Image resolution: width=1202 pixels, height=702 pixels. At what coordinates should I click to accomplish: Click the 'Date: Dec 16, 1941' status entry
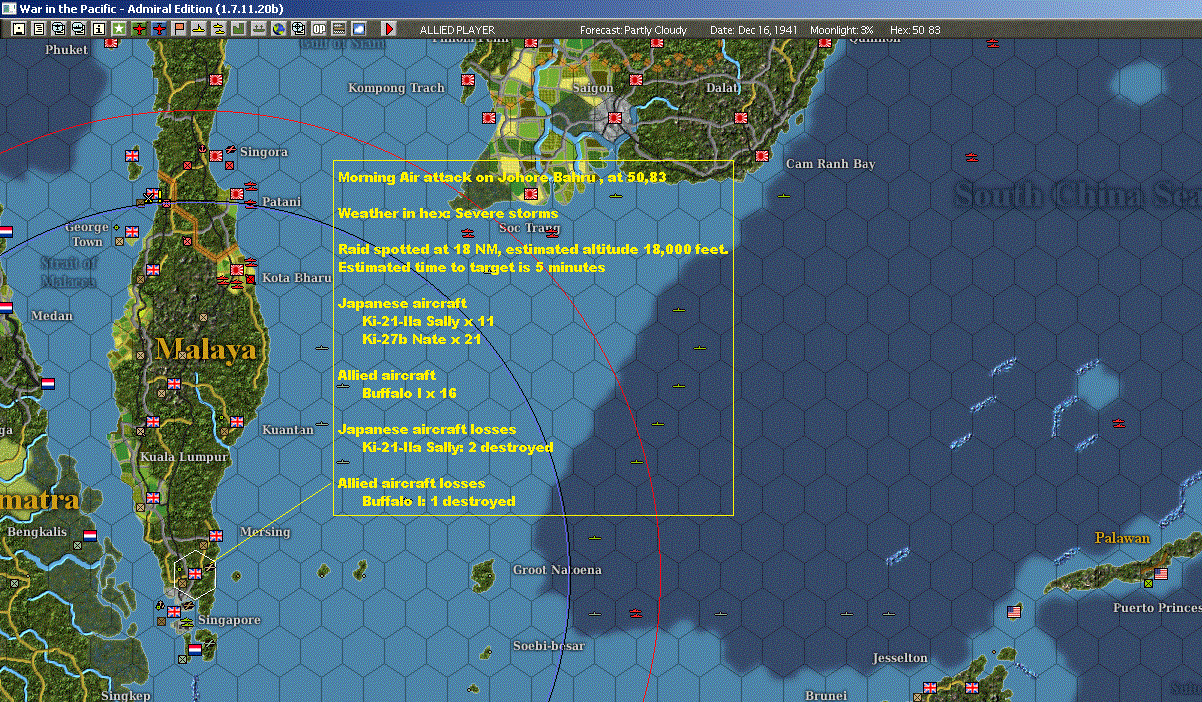[x=754, y=30]
